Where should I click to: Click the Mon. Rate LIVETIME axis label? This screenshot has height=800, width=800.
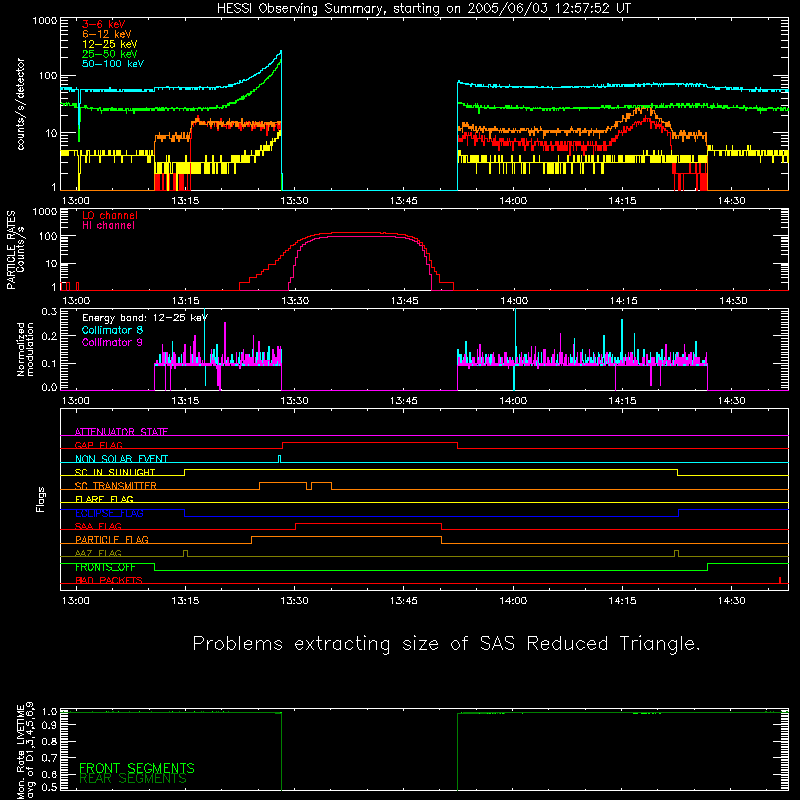(x=25, y=751)
